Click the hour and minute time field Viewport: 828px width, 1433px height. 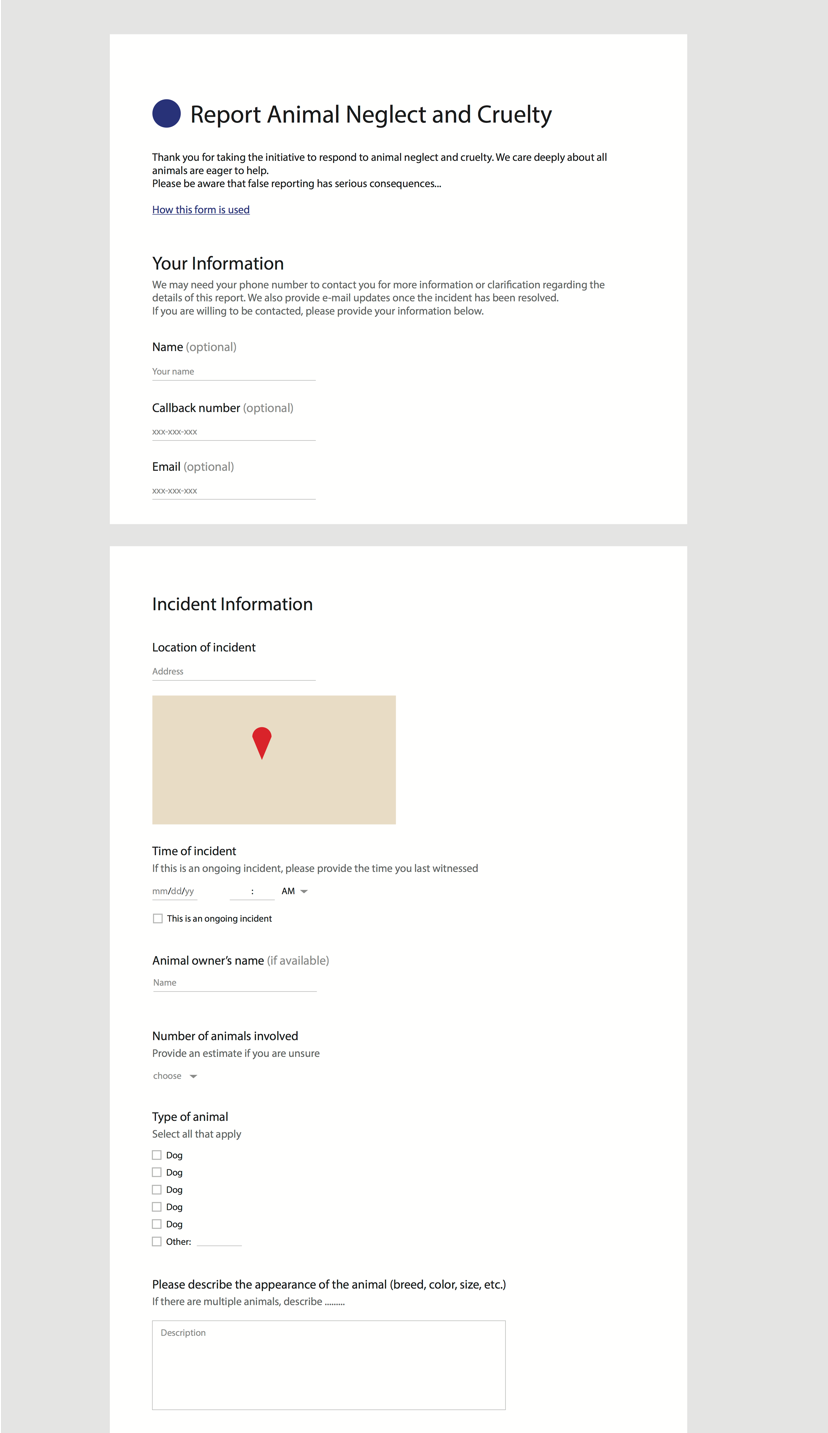(x=252, y=891)
